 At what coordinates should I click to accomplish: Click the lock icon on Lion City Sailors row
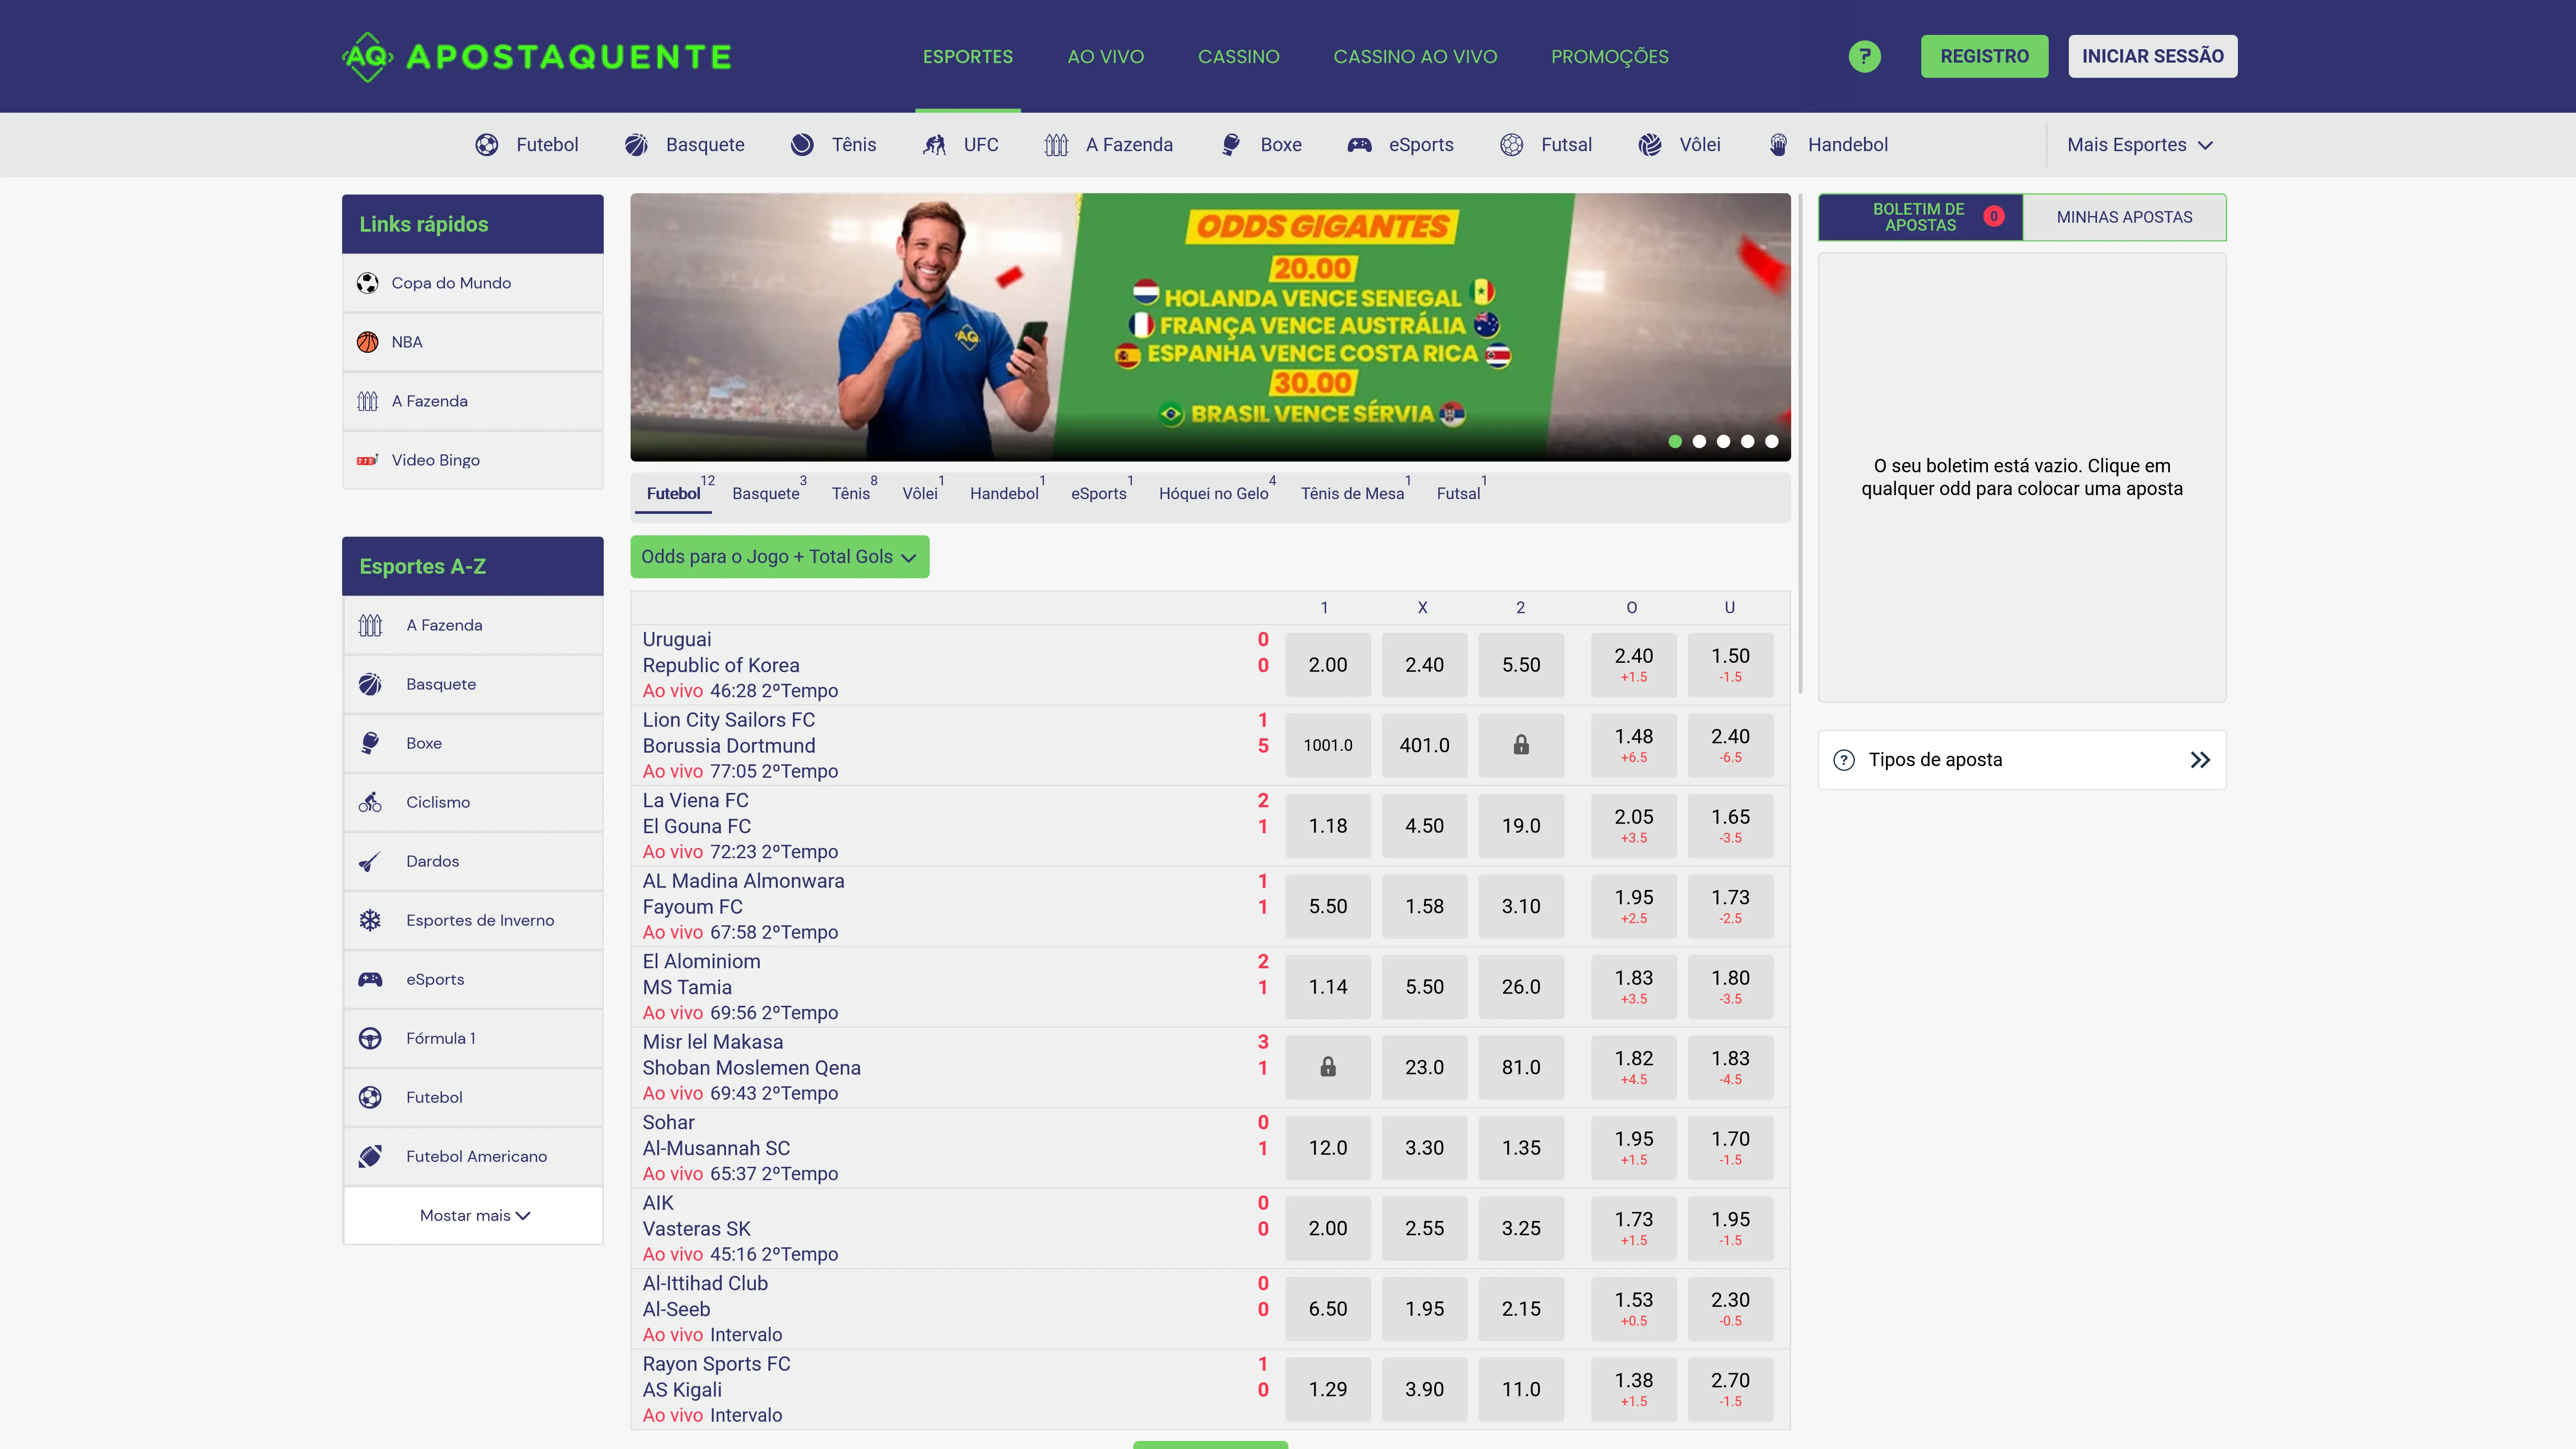point(1521,745)
